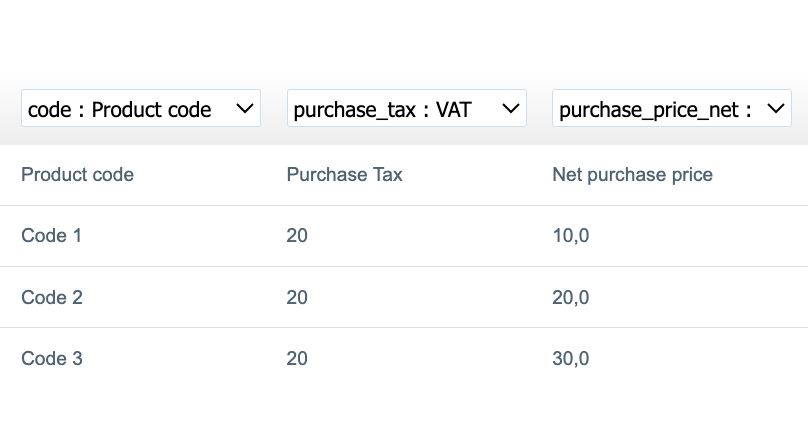Select the 'Code 2' cell

tap(51, 297)
